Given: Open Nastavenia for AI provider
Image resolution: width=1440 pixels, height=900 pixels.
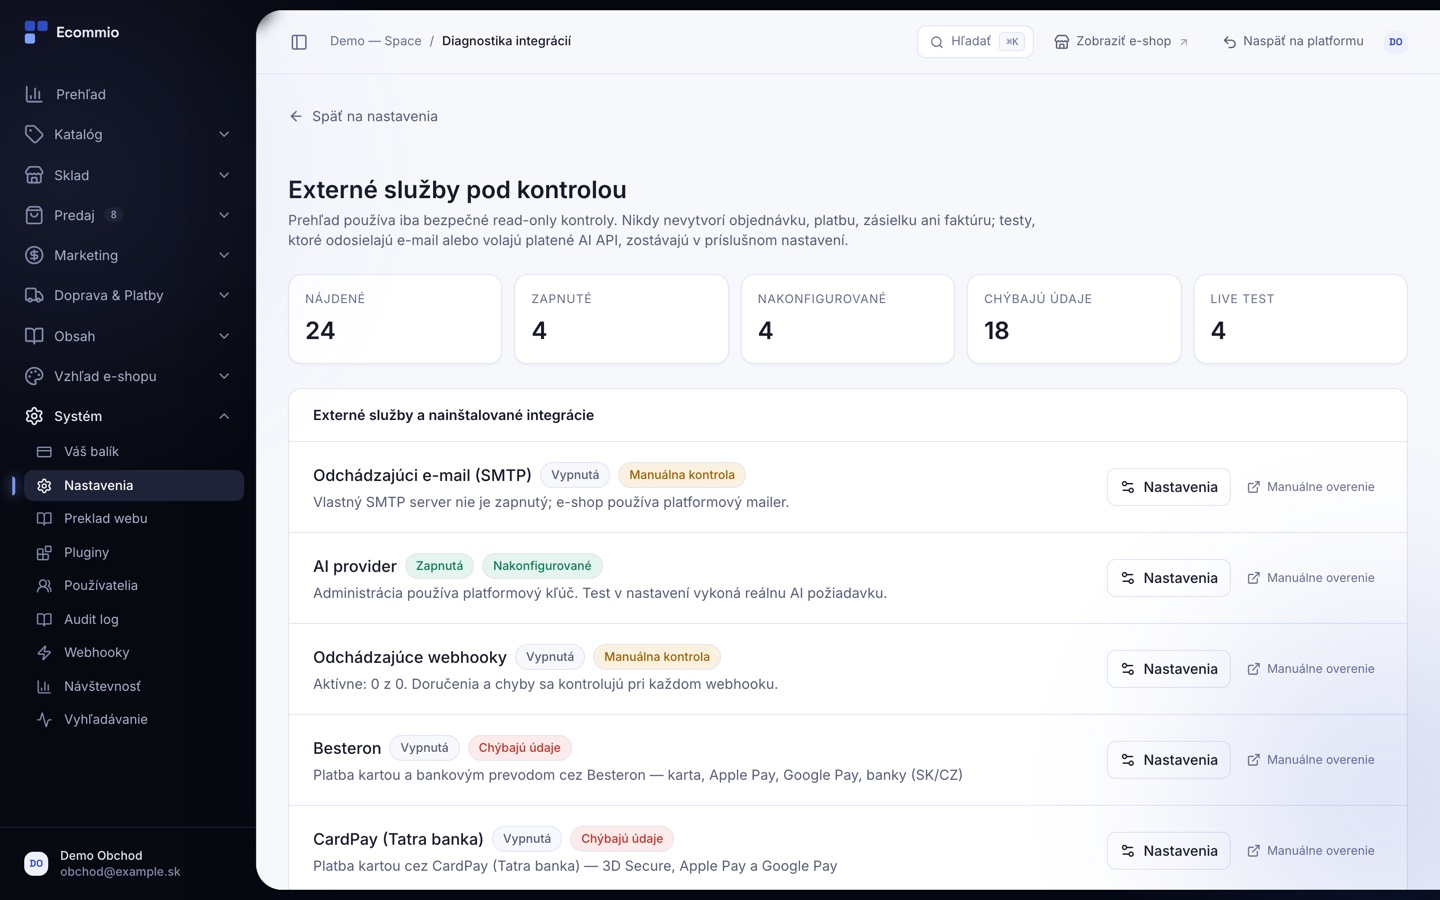Looking at the screenshot, I should (1168, 578).
